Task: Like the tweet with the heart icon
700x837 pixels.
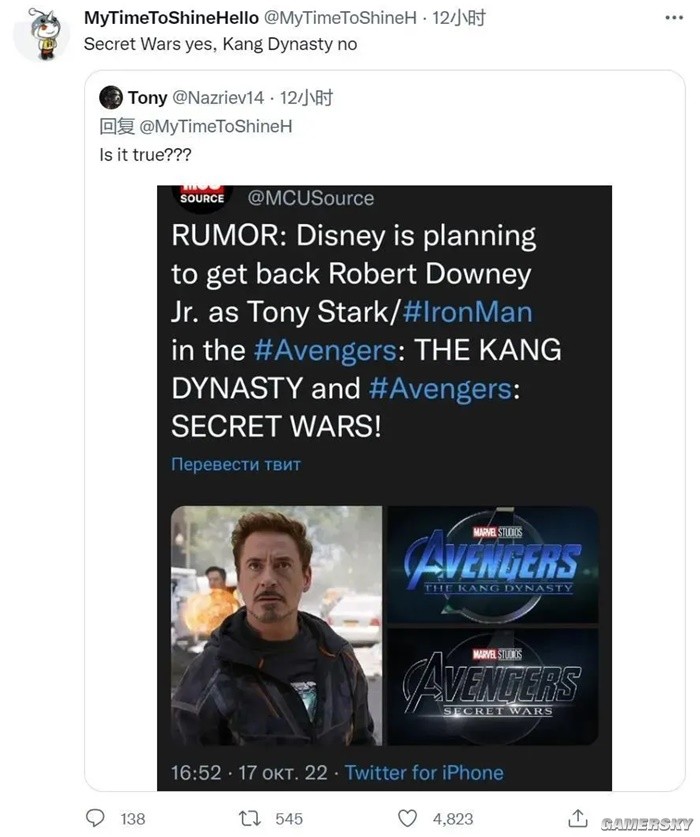Action: click(407, 818)
